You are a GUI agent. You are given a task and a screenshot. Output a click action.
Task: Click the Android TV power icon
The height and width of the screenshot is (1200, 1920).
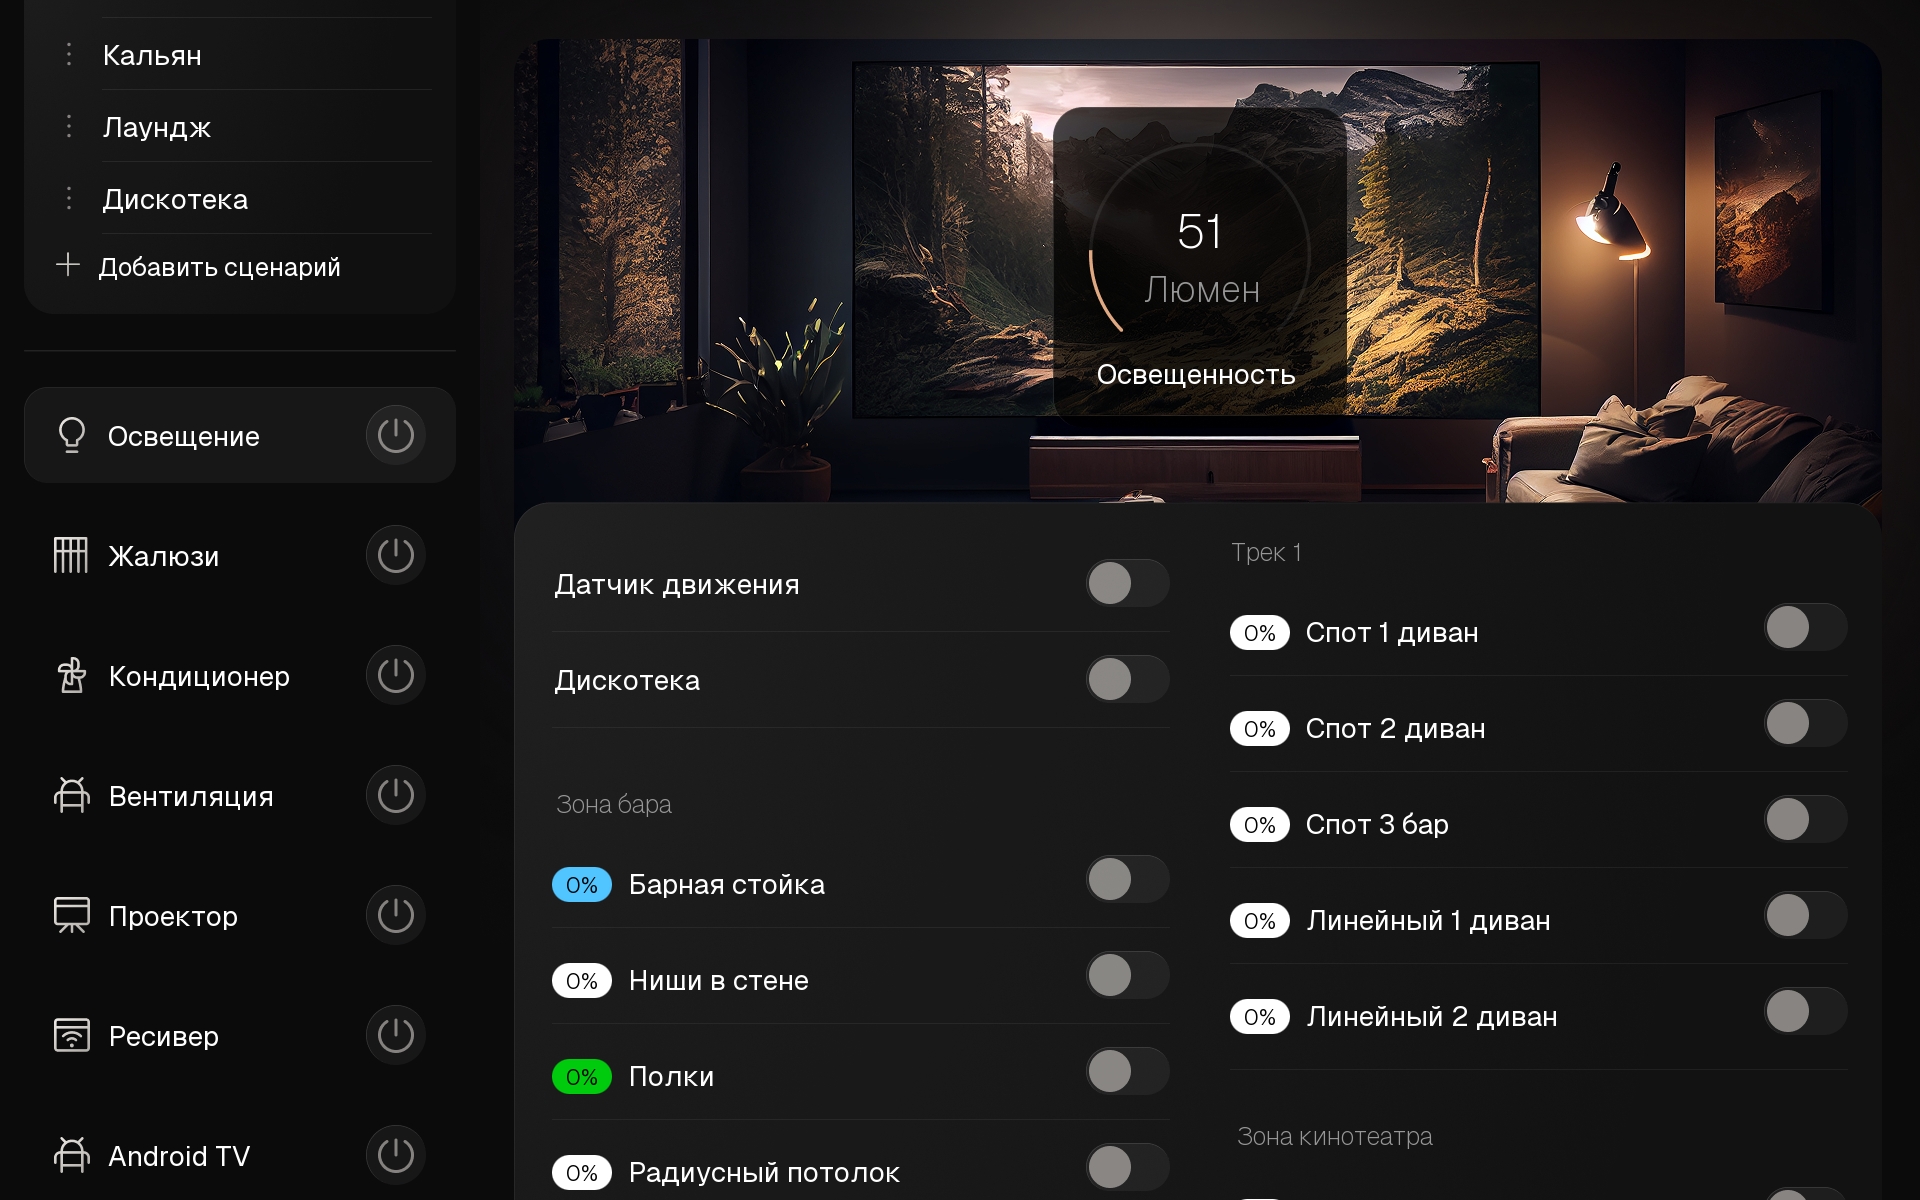(x=395, y=1155)
